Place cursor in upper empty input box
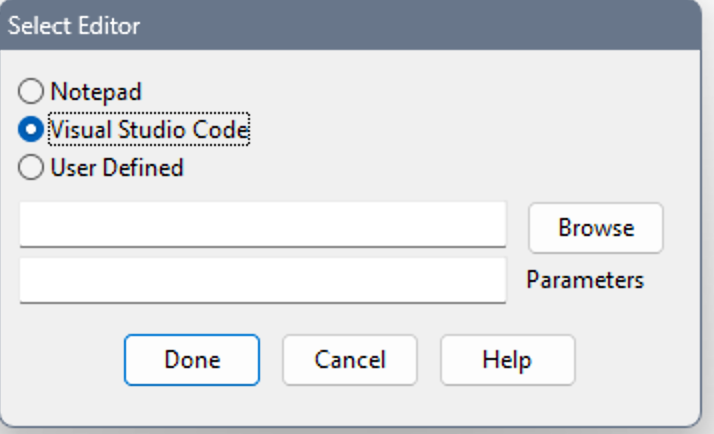The width and height of the screenshot is (714, 434). tap(262, 225)
